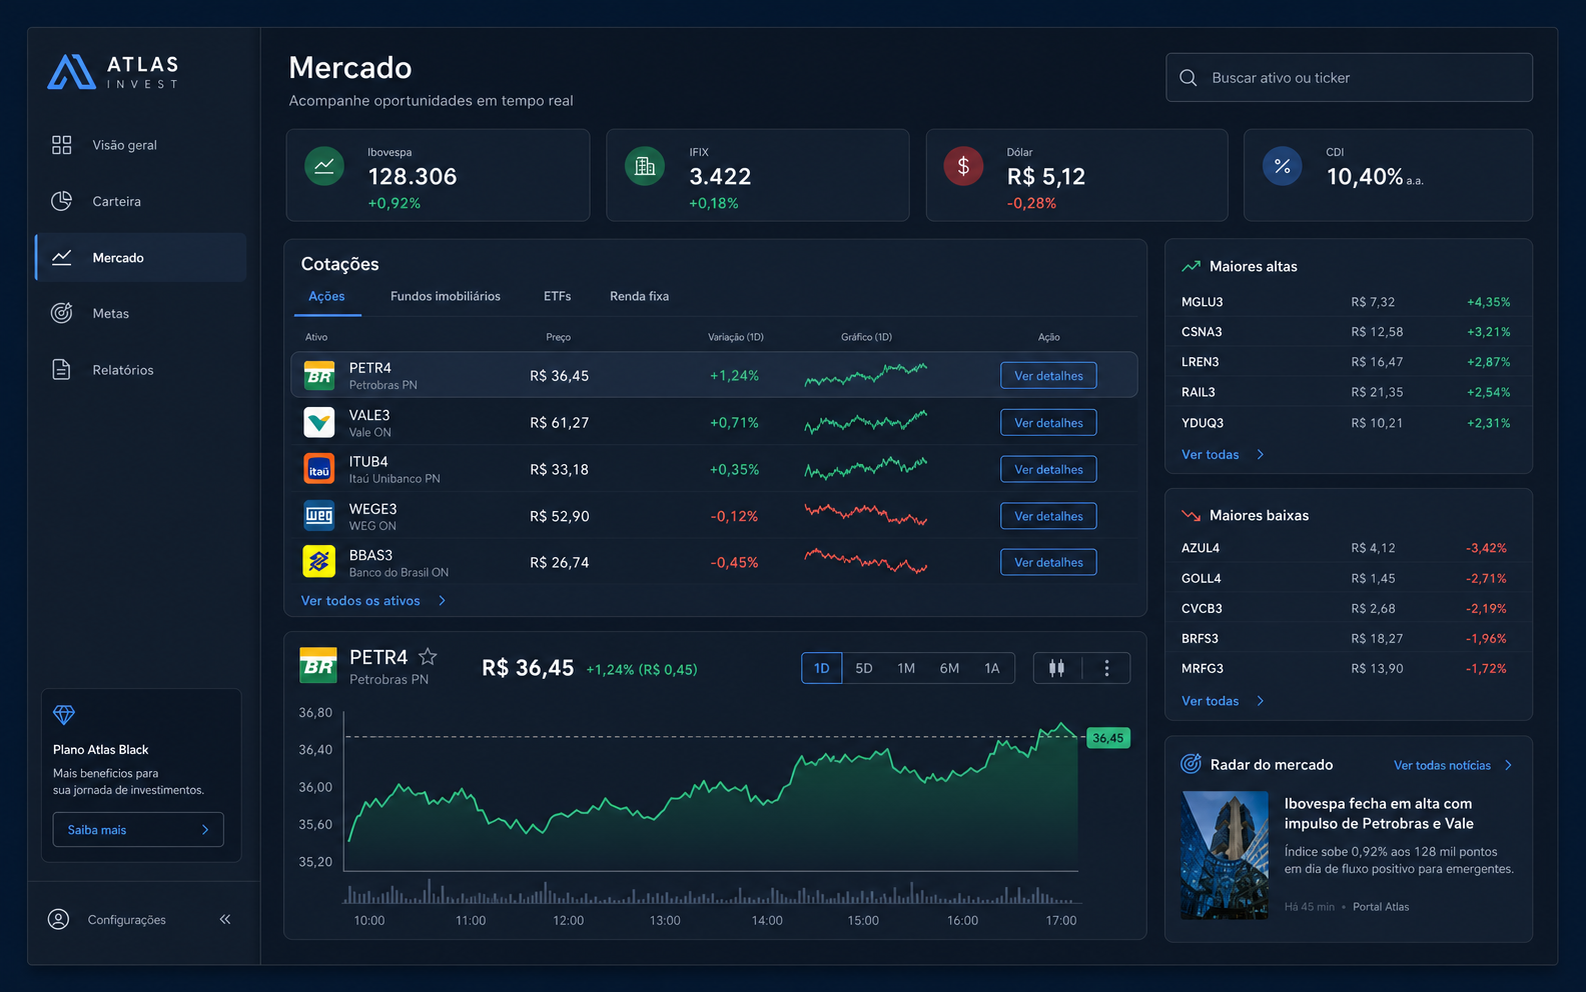Image resolution: width=1586 pixels, height=992 pixels.
Task: Click the Carteira pie chart icon
Action: pos(61,201)
